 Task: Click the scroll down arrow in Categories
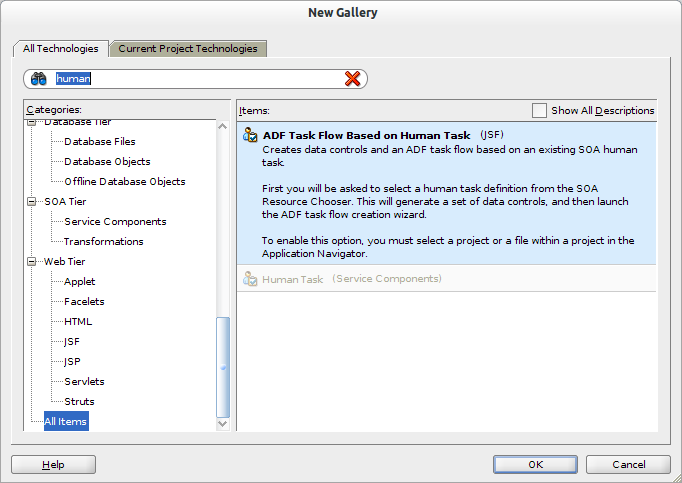(x=223, y=424)
